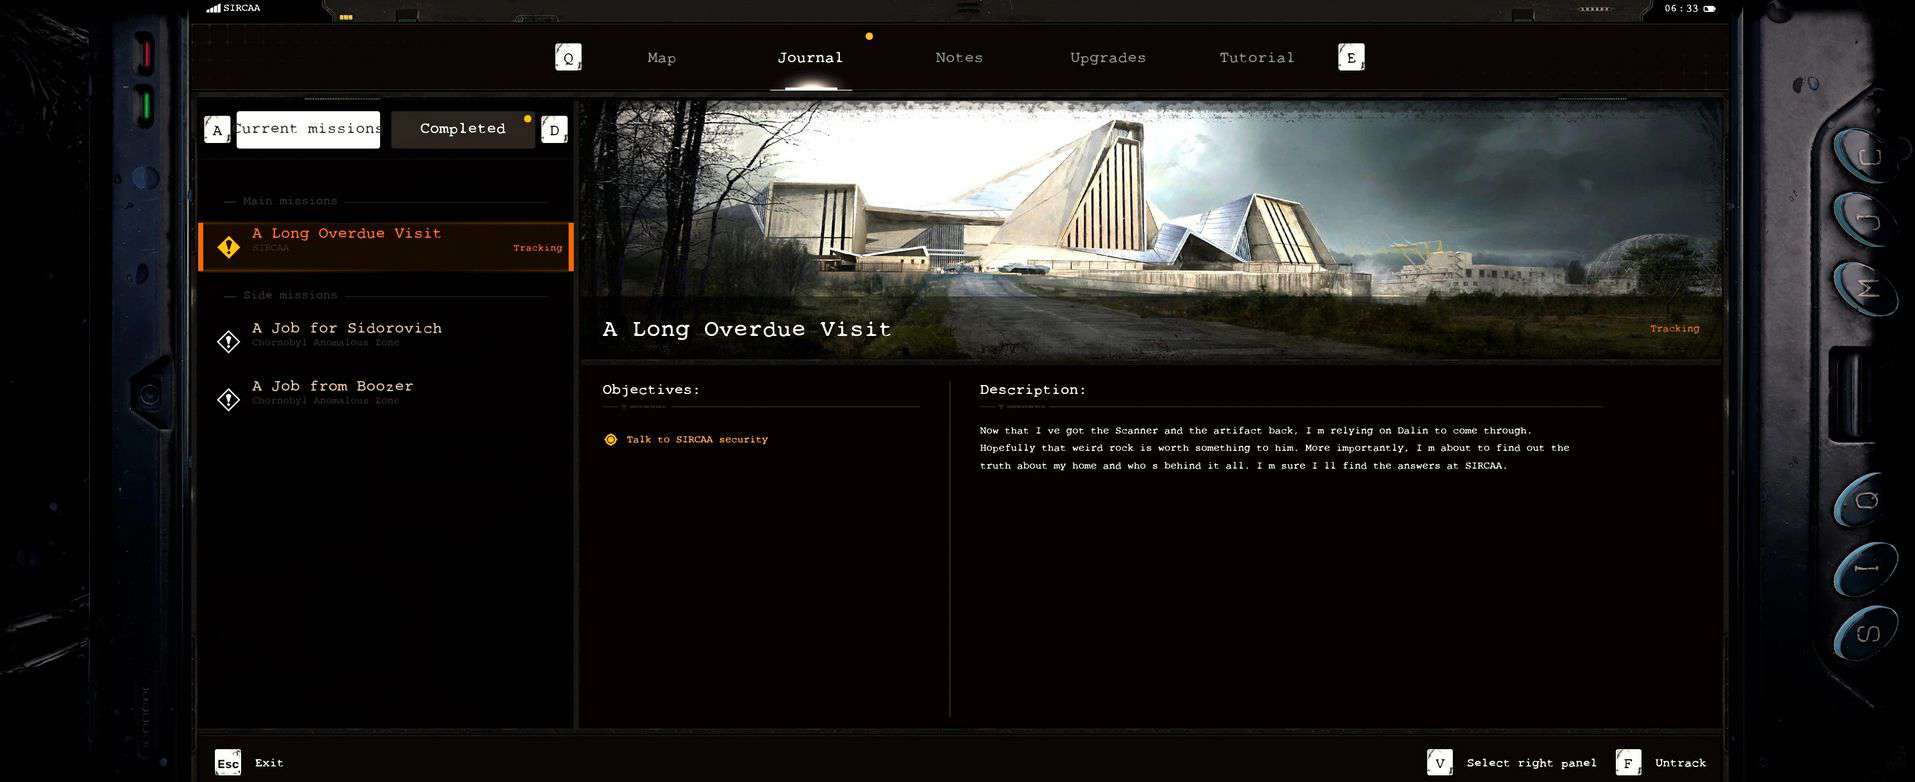Click the F key icon for Untrack
The width and height of the screenshot is (1915, 782).
(x=1628, y=763)
